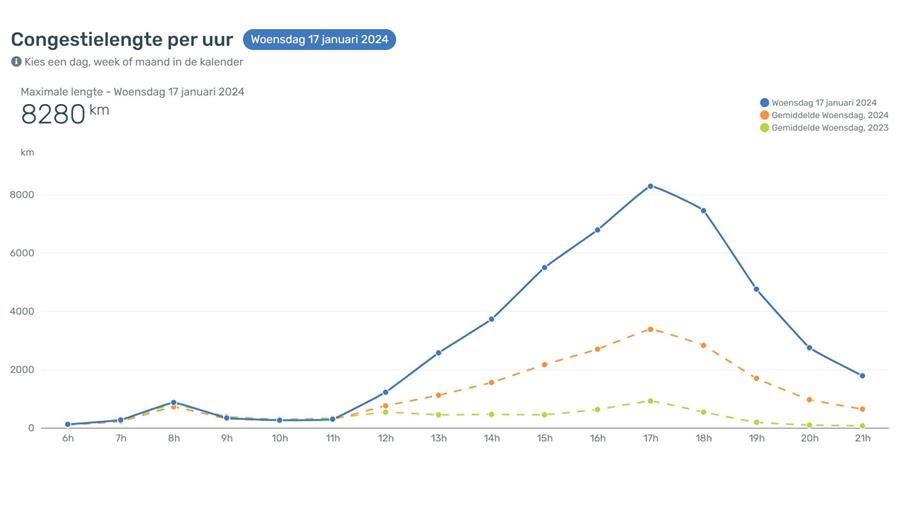Click the 'Congestielengte per uur' heading
This screenshot has height=507, width=900.
121,40
